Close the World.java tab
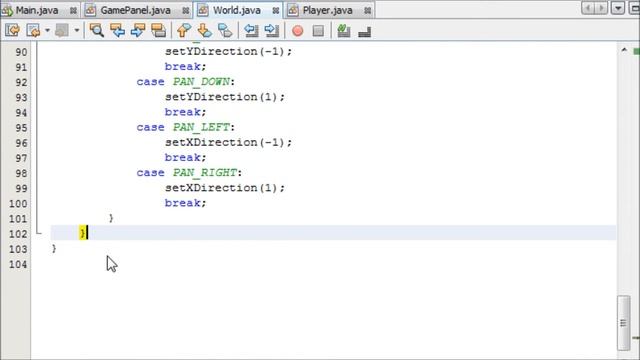The width and height of the screenshot is (640, 360). coord(276,11)
